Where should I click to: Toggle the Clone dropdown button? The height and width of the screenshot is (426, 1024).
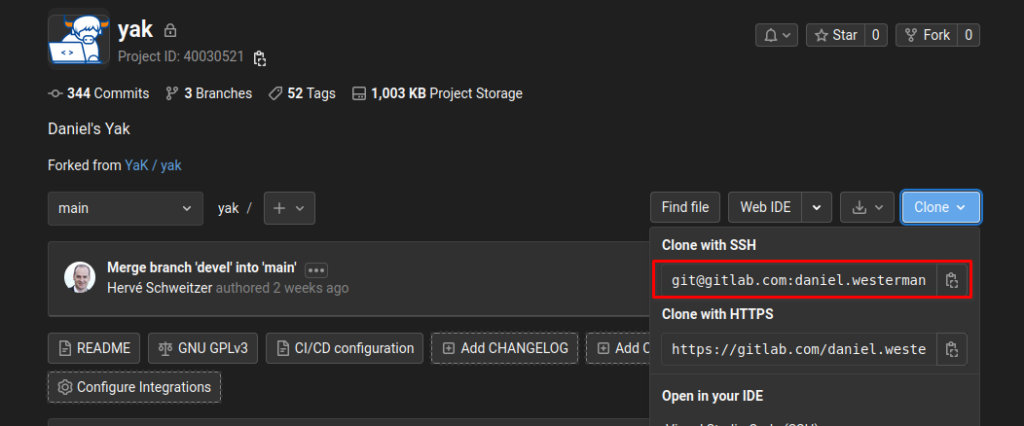940,207
